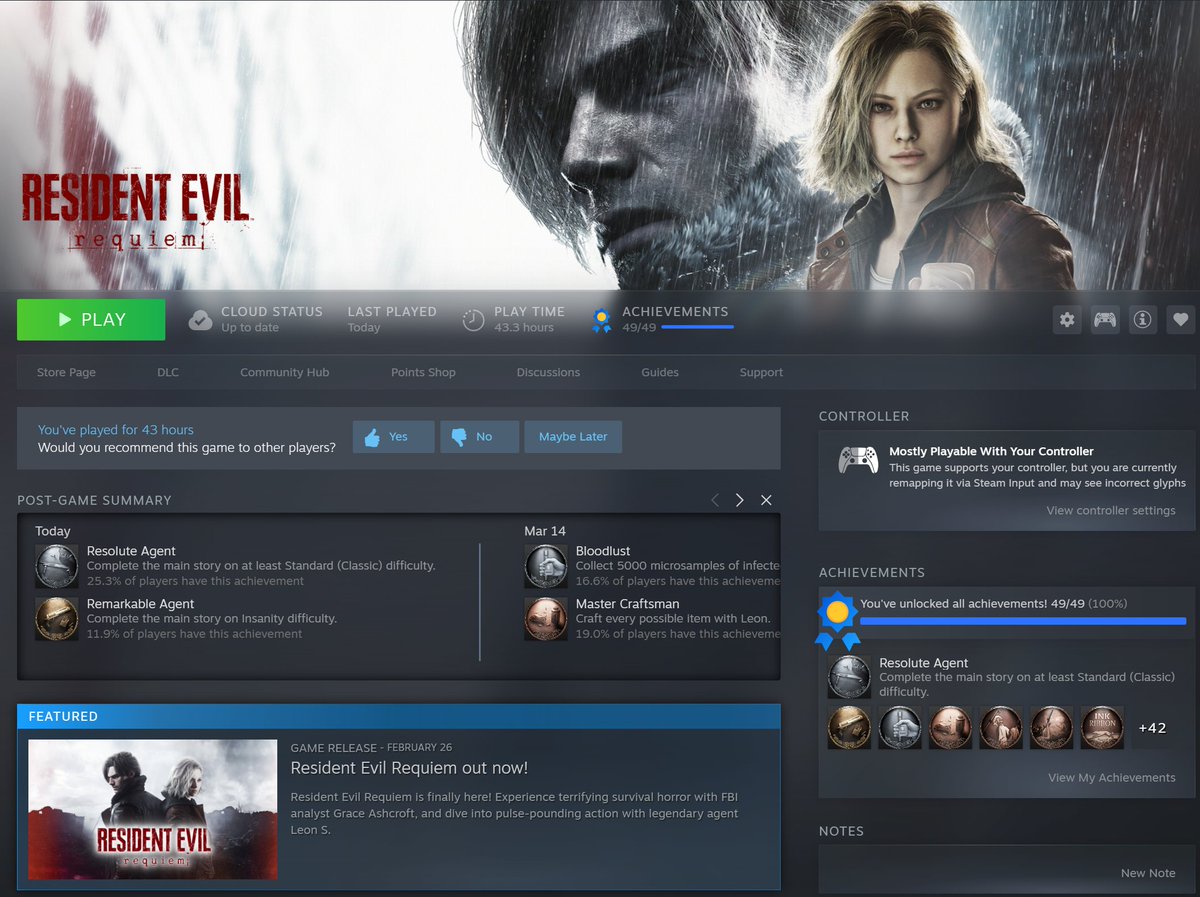This screenshot has height=897, width=1200.
Task: Open Resolute Agent achievement icon in summary
Action: point(57,566)
